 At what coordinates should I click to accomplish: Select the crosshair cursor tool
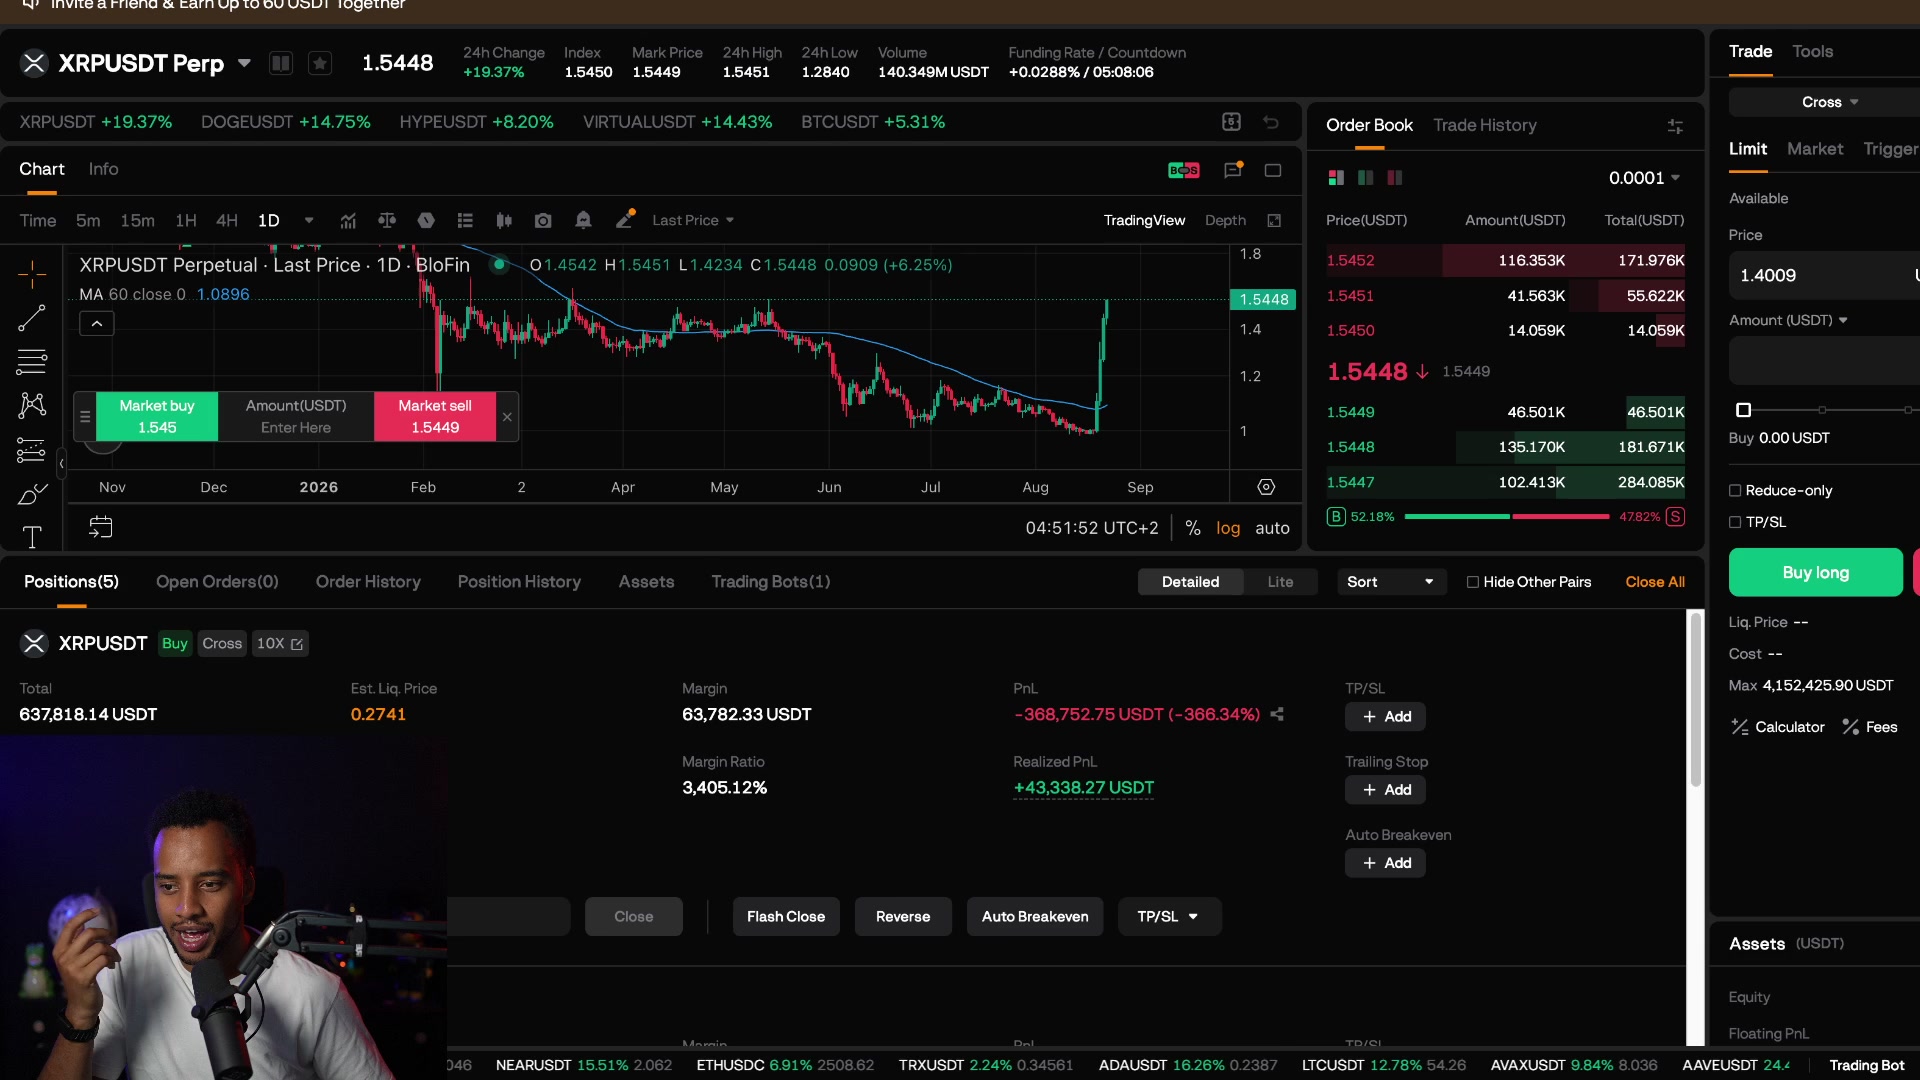pyautogui.click(x=32, y=274)
